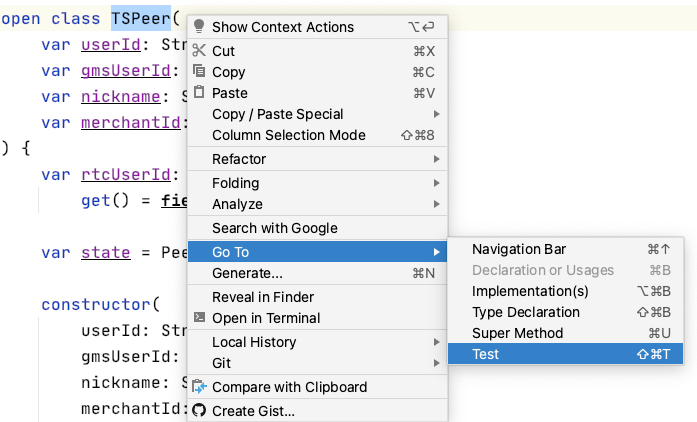Select Type Declaration menu entry
This screenshot has width=697, height=422.
[x=526, y=312]
